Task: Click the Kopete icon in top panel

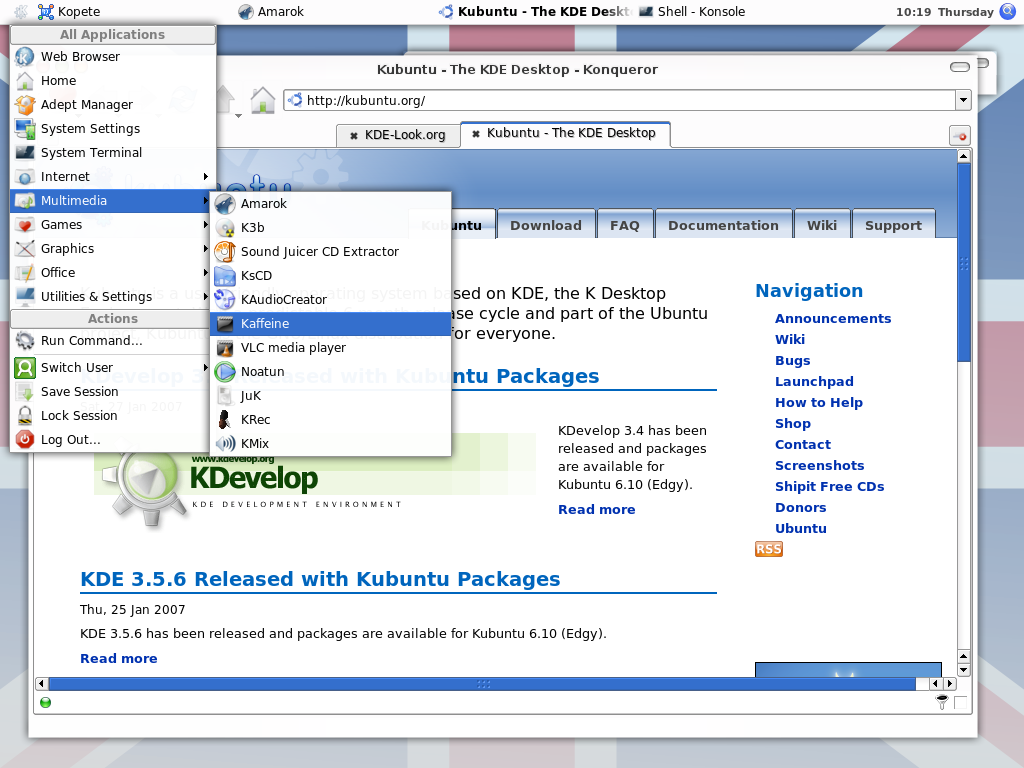Action: coord(46,11)
